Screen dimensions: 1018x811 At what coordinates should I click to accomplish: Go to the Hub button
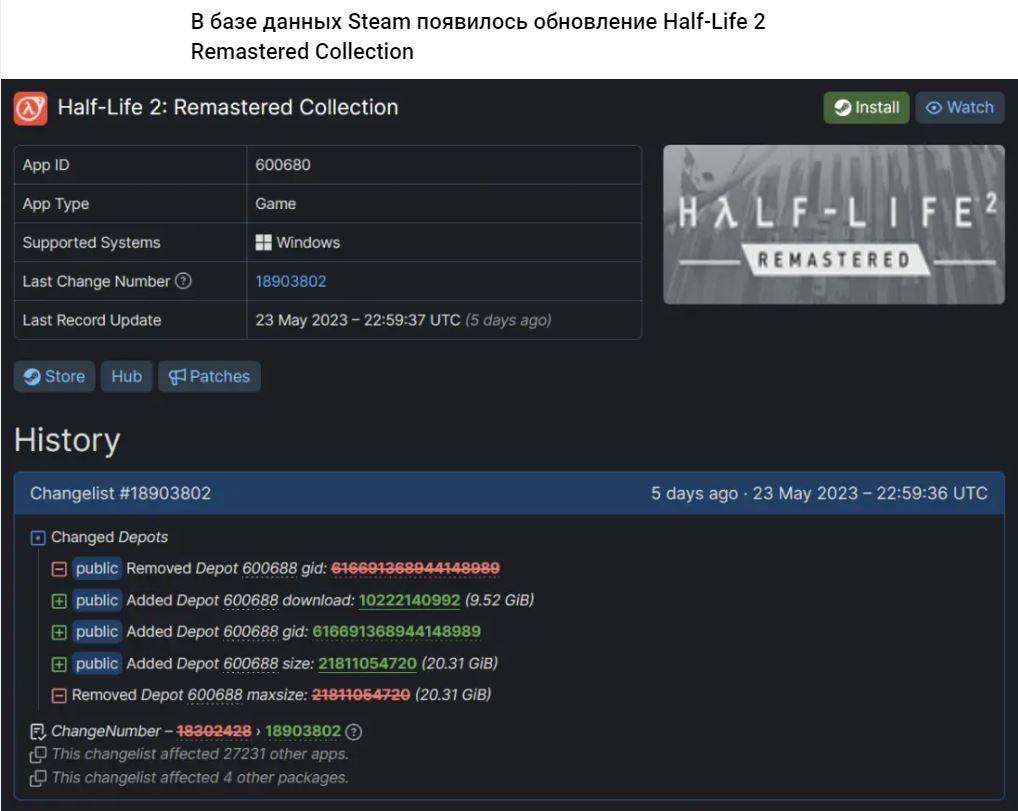click(127, 377)
